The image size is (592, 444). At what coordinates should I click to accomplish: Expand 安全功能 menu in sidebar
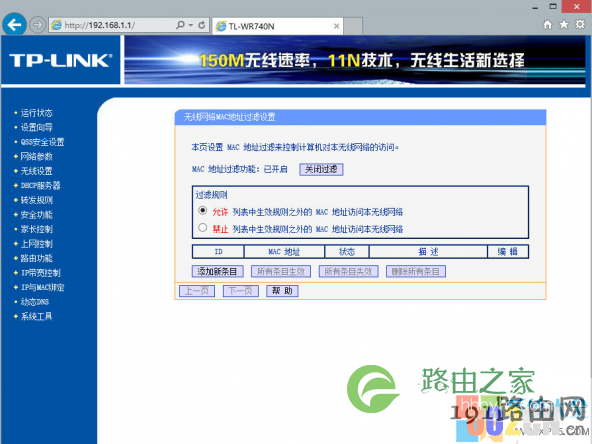coord(36,215)
